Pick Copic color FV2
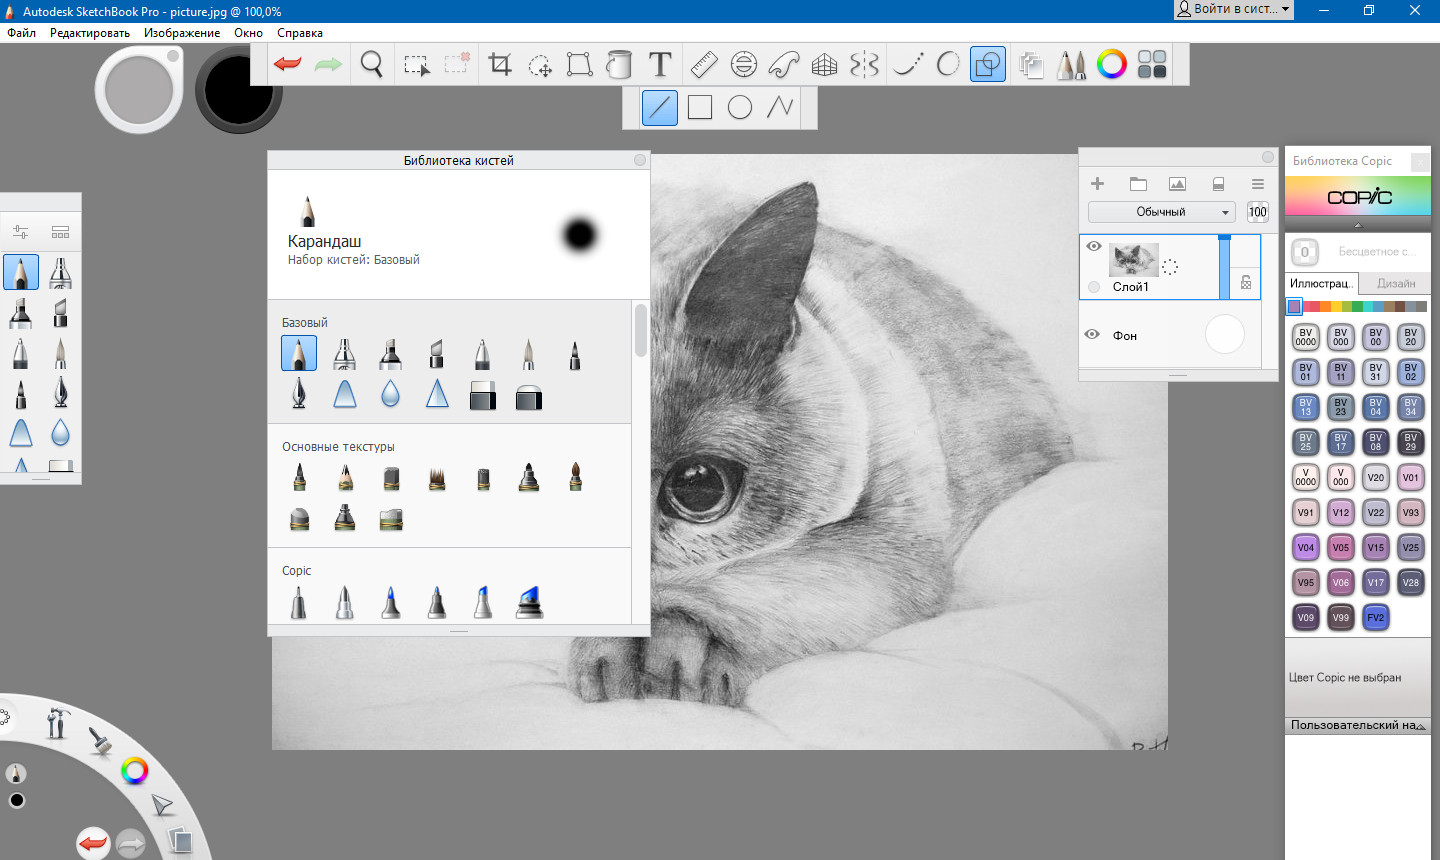 [x=1376, y=617]
